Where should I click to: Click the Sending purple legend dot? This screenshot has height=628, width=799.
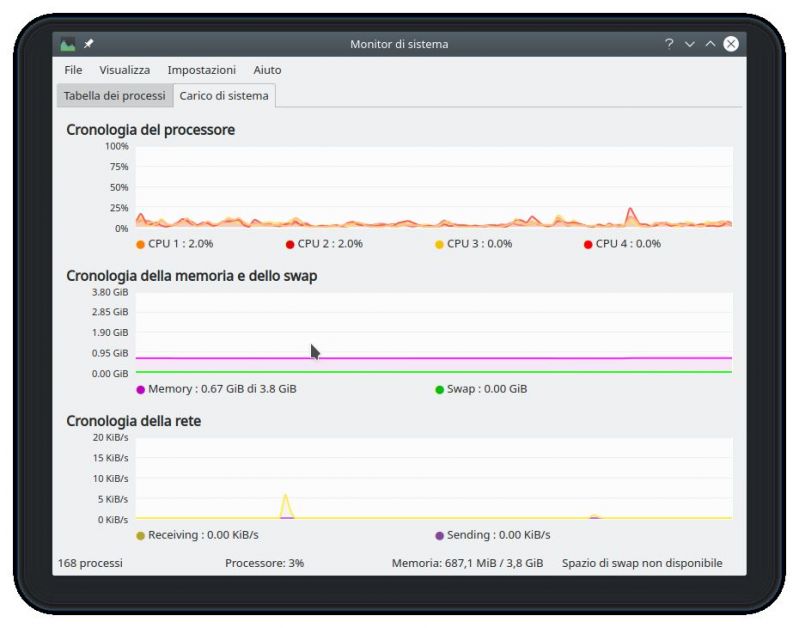coord(439,536)
